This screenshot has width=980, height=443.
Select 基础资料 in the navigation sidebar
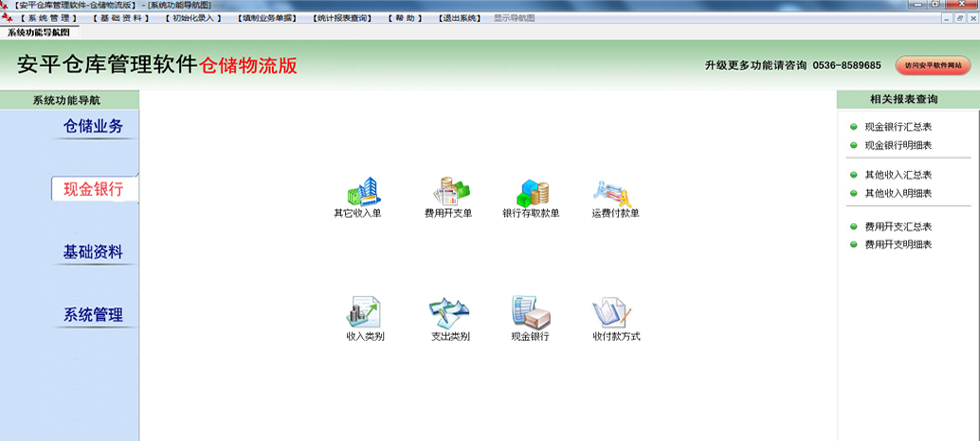93,252
